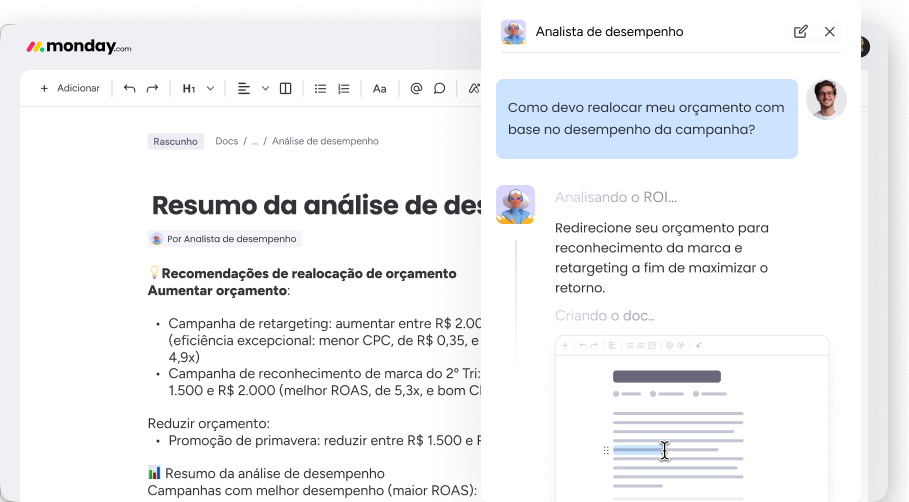909x502 pixels.
Task: Open the Aa text style options
Action: 379,88
